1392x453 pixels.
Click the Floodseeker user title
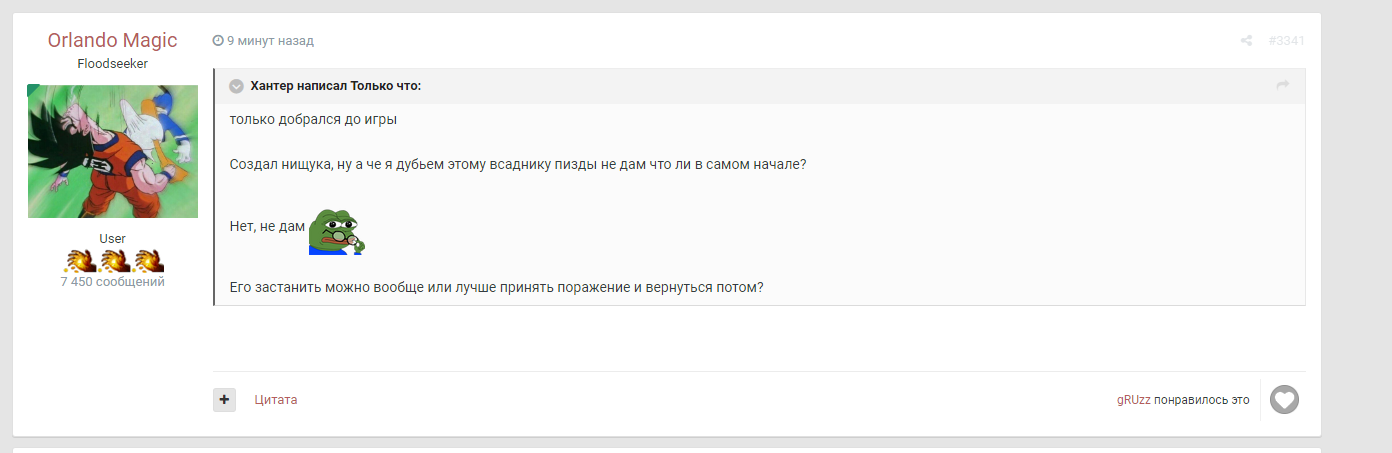click(112, 64)
